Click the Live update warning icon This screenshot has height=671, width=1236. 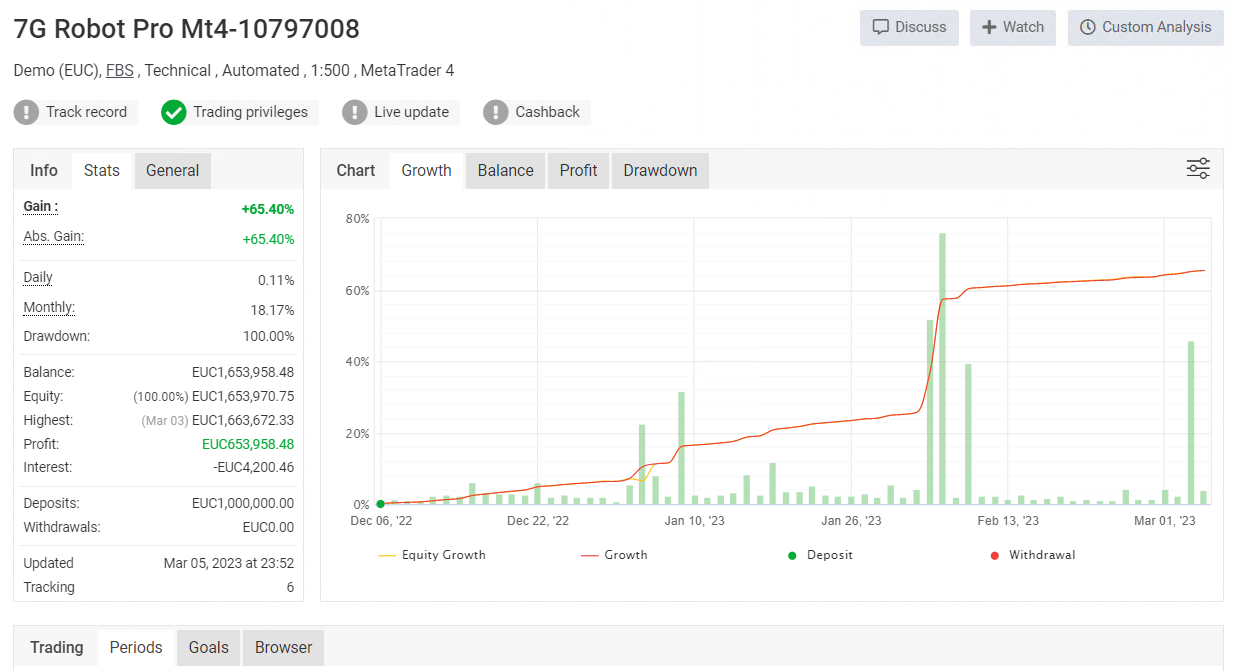[x=355, y=112]
